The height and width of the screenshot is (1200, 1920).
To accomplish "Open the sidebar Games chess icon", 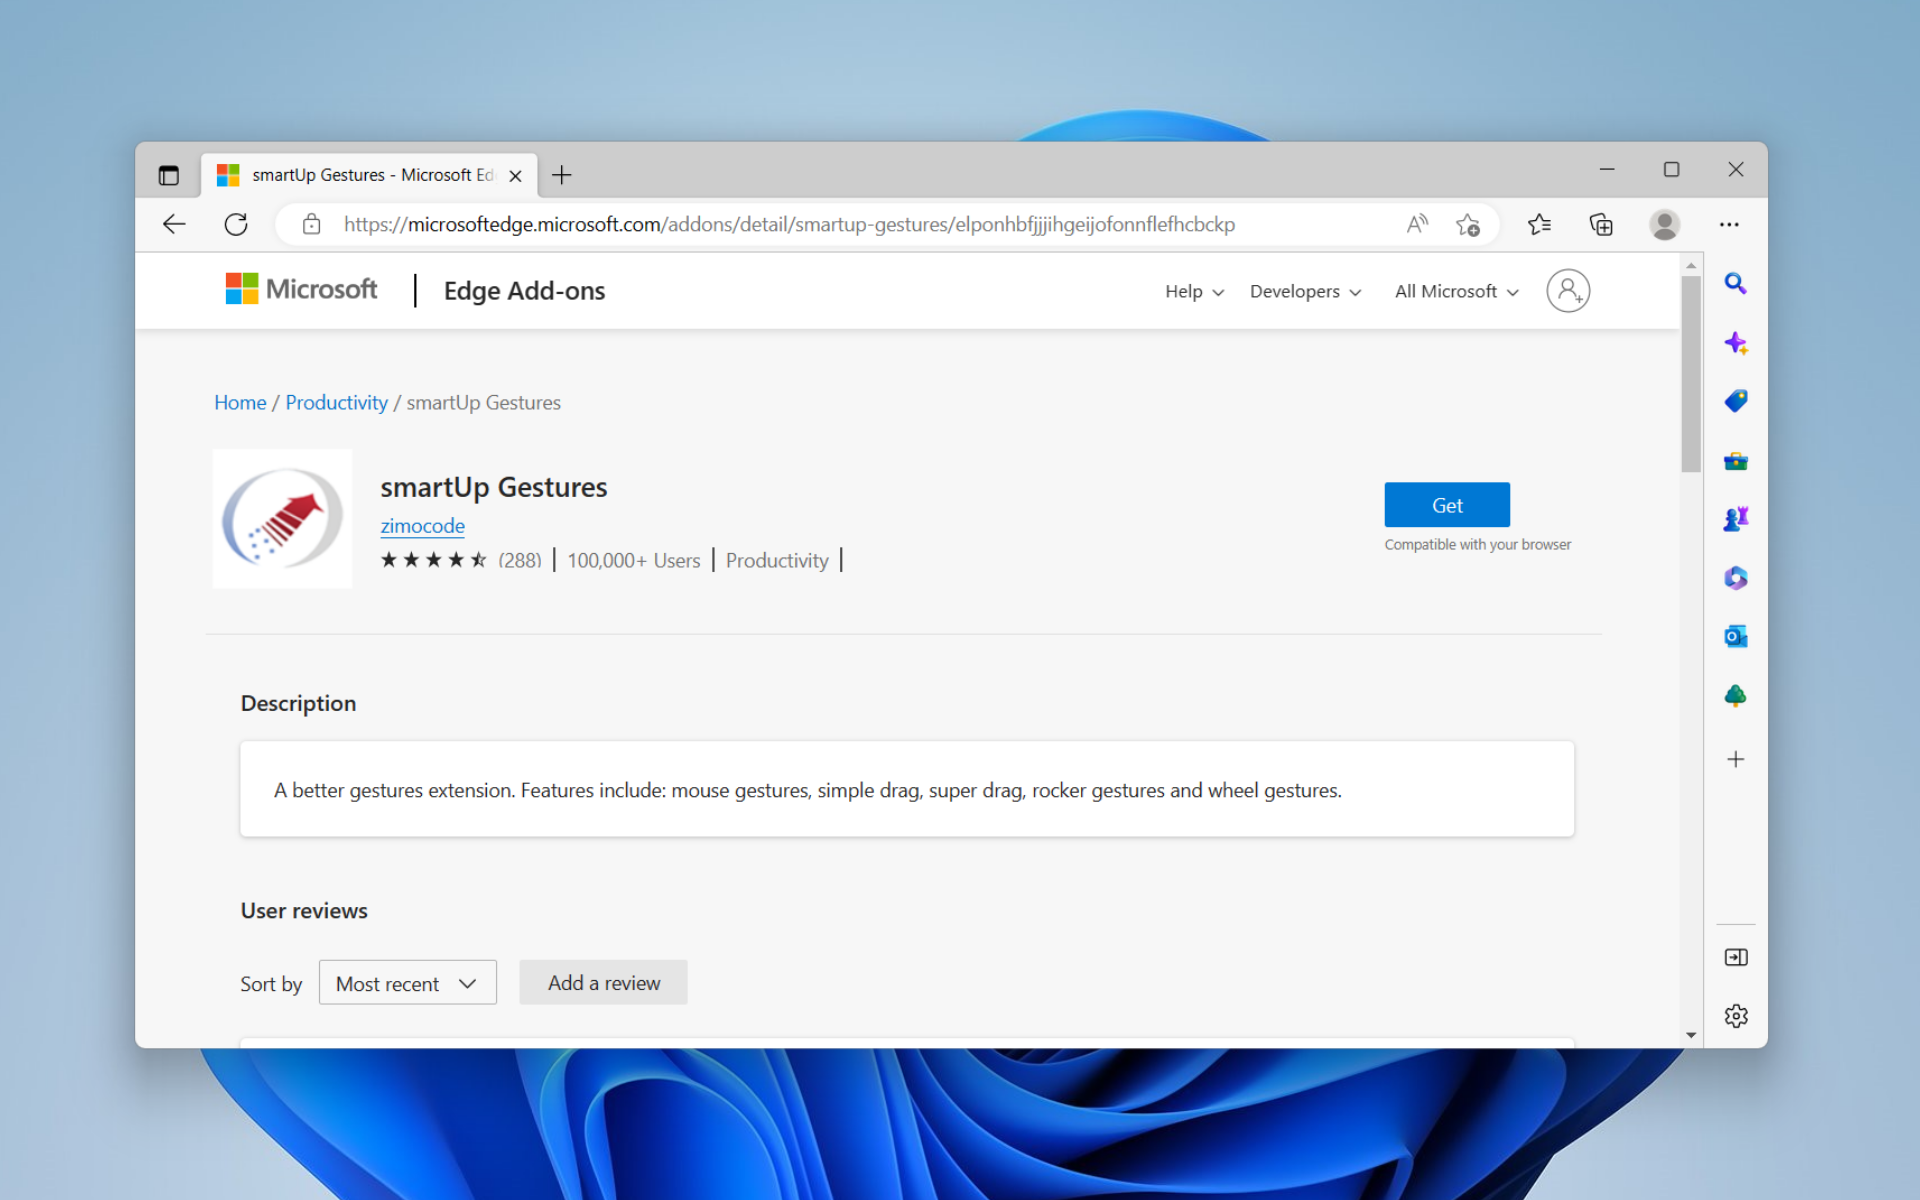I will [x=1736, y=519].
